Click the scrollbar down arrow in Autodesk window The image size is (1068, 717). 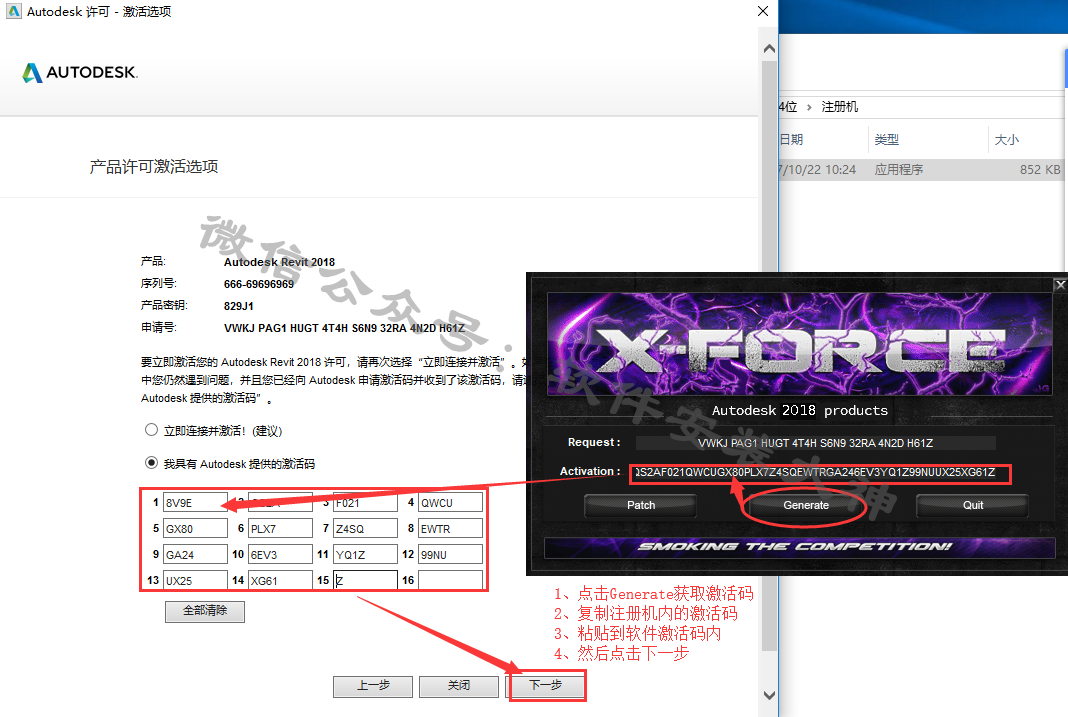coord(769,695)
